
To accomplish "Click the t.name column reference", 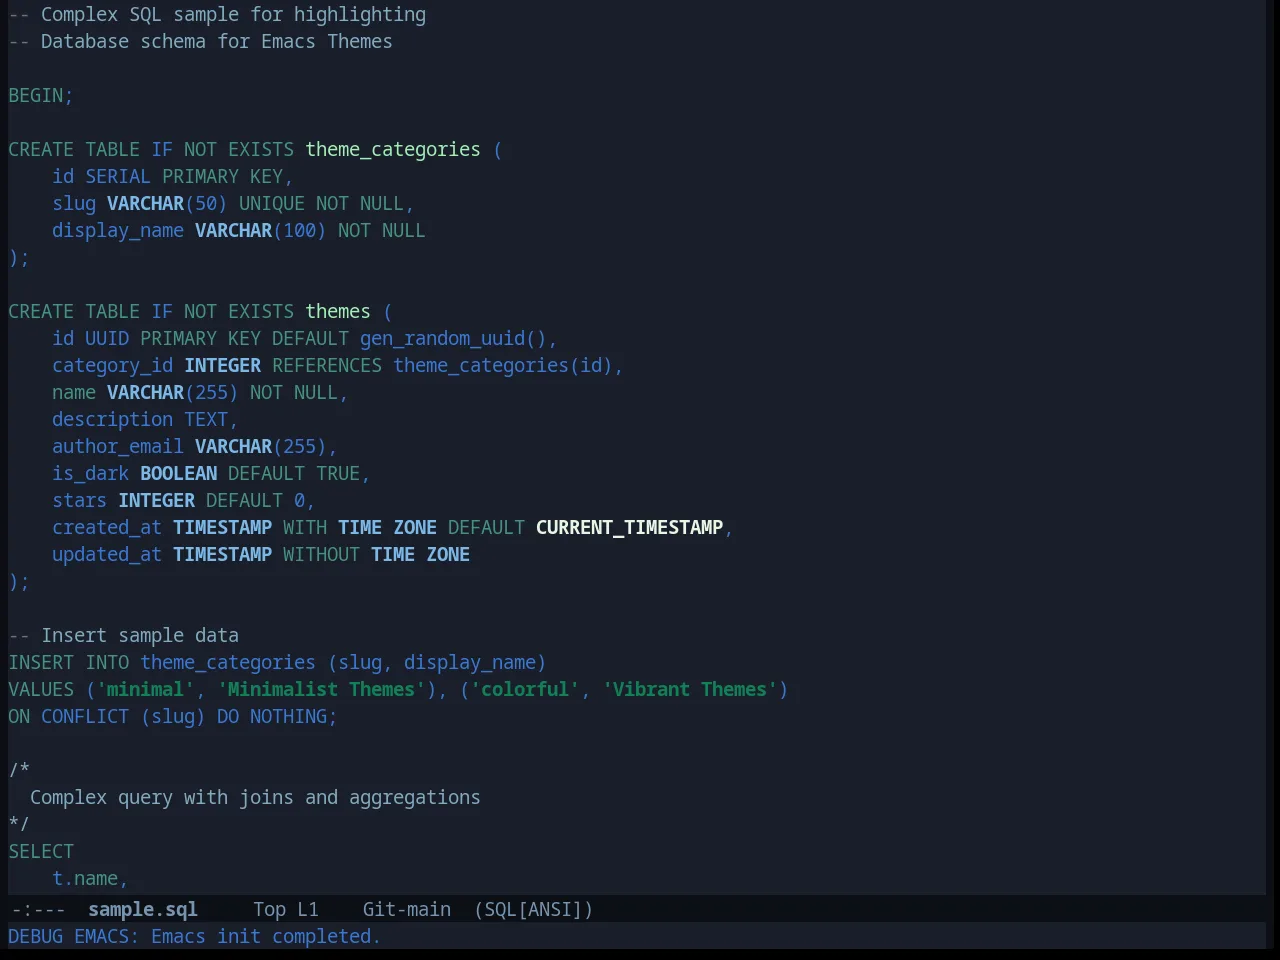I will [85, 878].
